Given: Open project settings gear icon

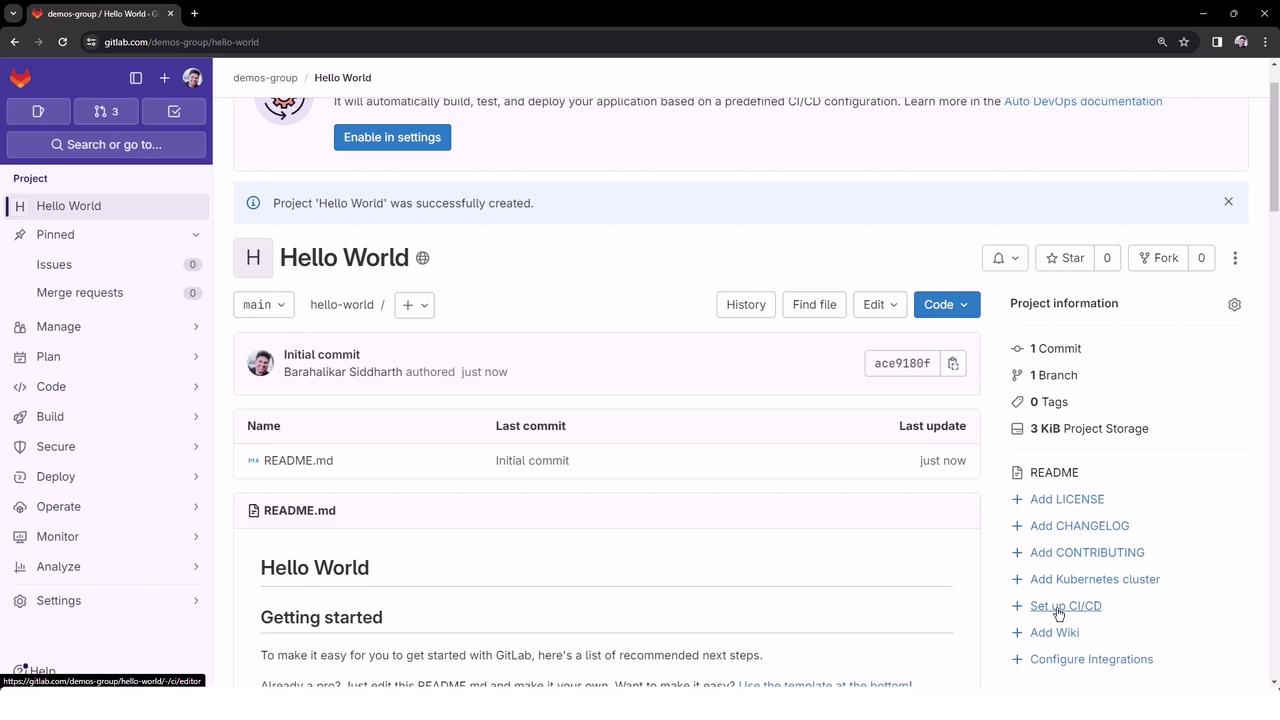Looking at the screenshot, I should [x=1234, y=304].
